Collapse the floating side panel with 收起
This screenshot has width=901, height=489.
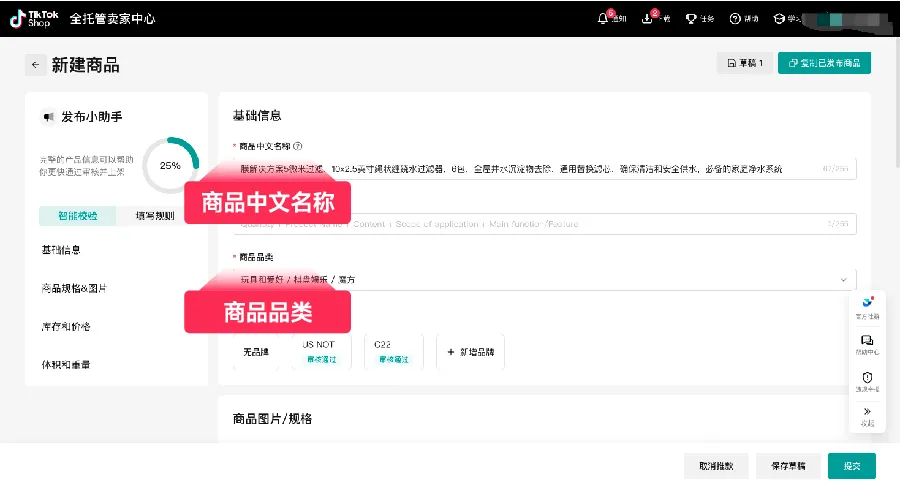click(866, 415)
